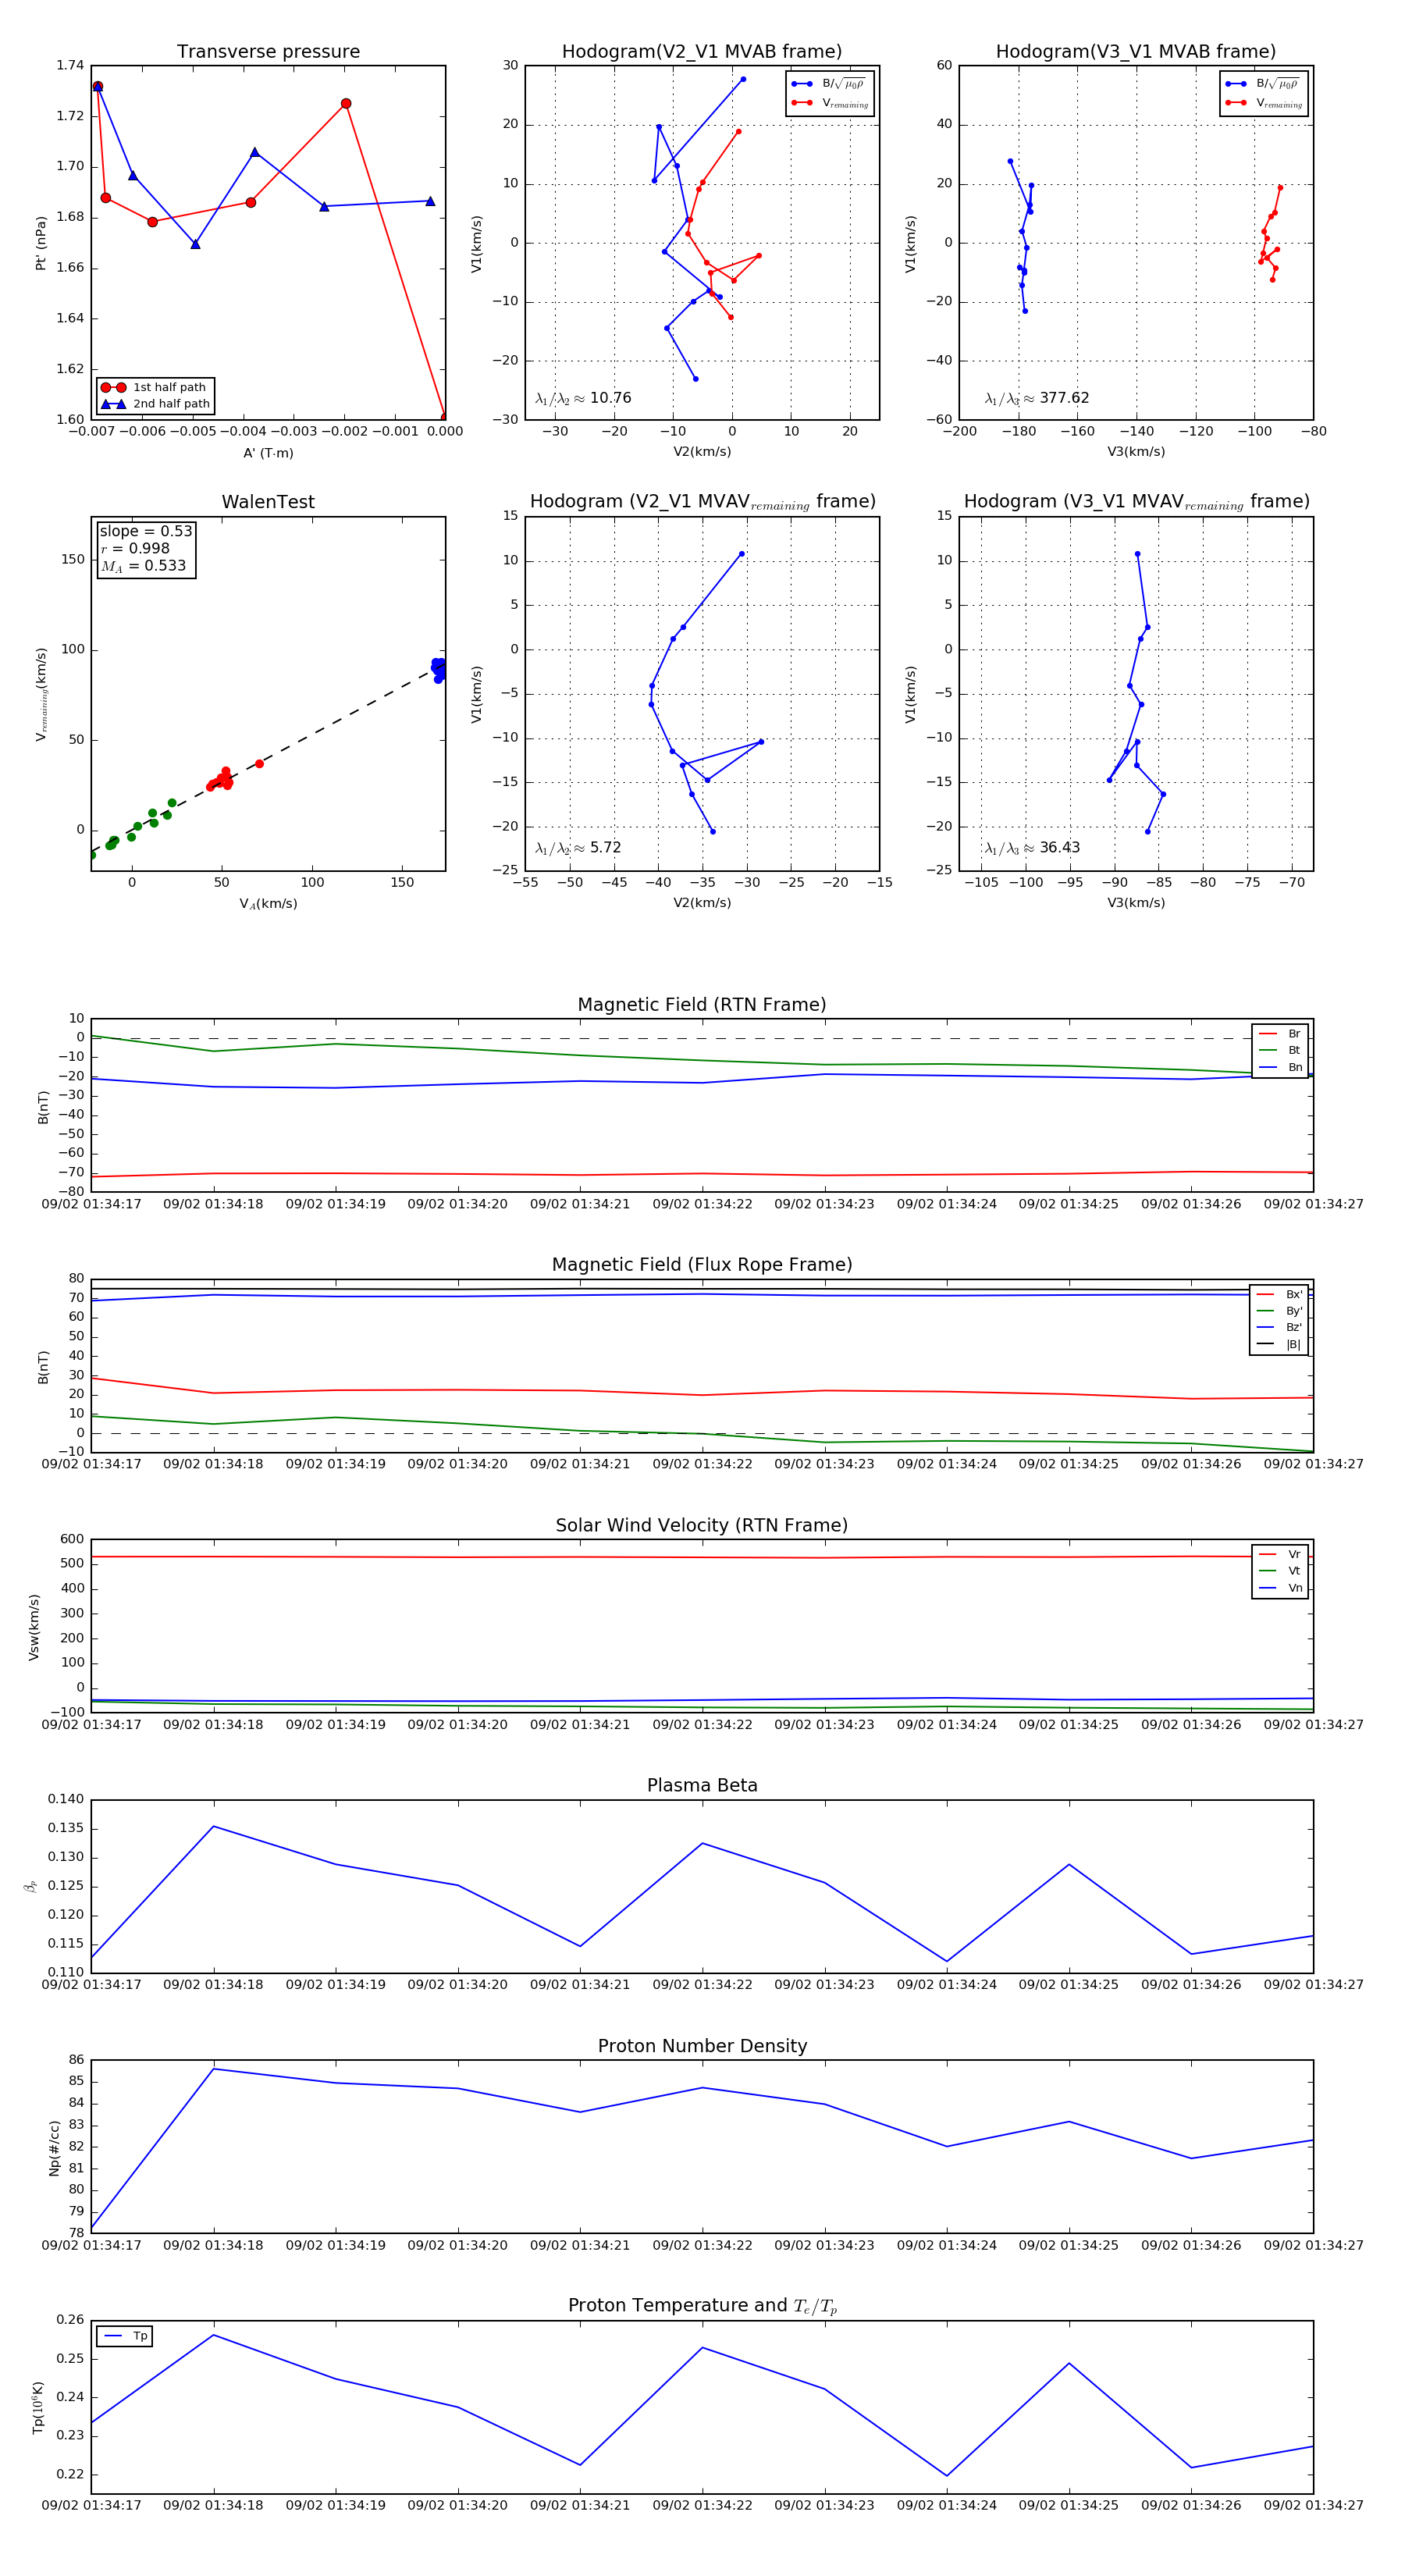The width and height of the screenshot is (1405, 2576).
Task: Click the blue data cluster in the WalenTest plot
Action: click(439, 670)
